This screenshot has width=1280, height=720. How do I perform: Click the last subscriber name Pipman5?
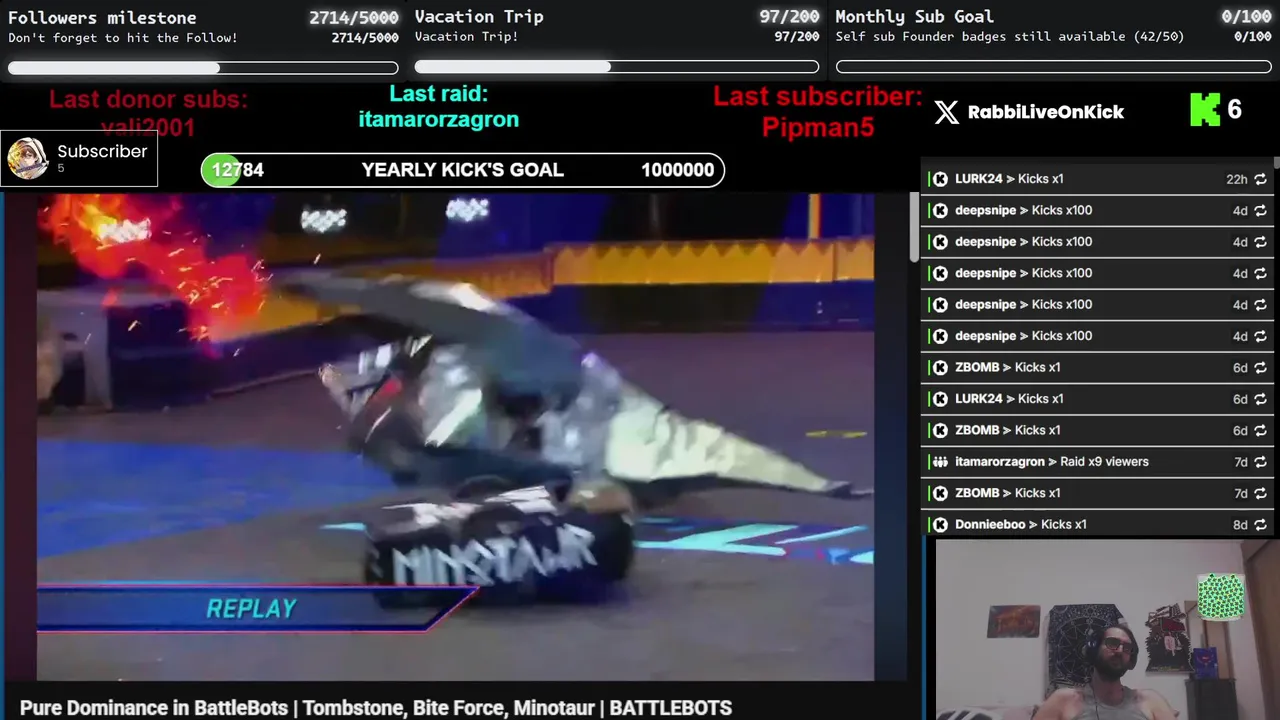click(818, 127)
